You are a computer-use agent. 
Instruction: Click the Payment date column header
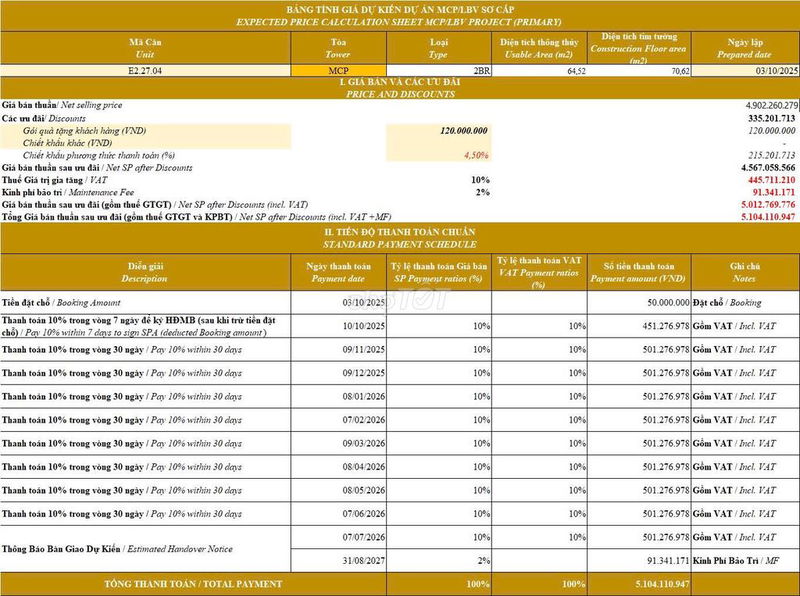coord(337,272)
